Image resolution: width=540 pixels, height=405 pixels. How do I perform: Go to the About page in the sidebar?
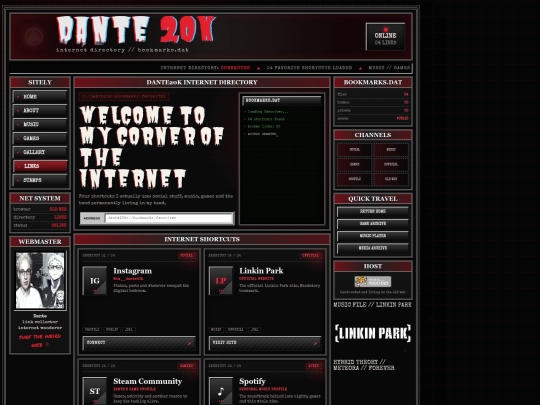40,111
